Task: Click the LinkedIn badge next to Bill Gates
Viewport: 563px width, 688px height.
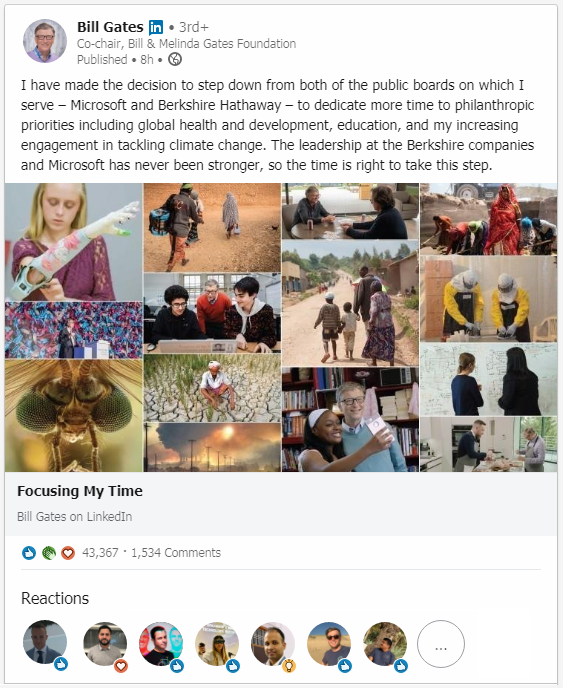Action: coord(156,27)
